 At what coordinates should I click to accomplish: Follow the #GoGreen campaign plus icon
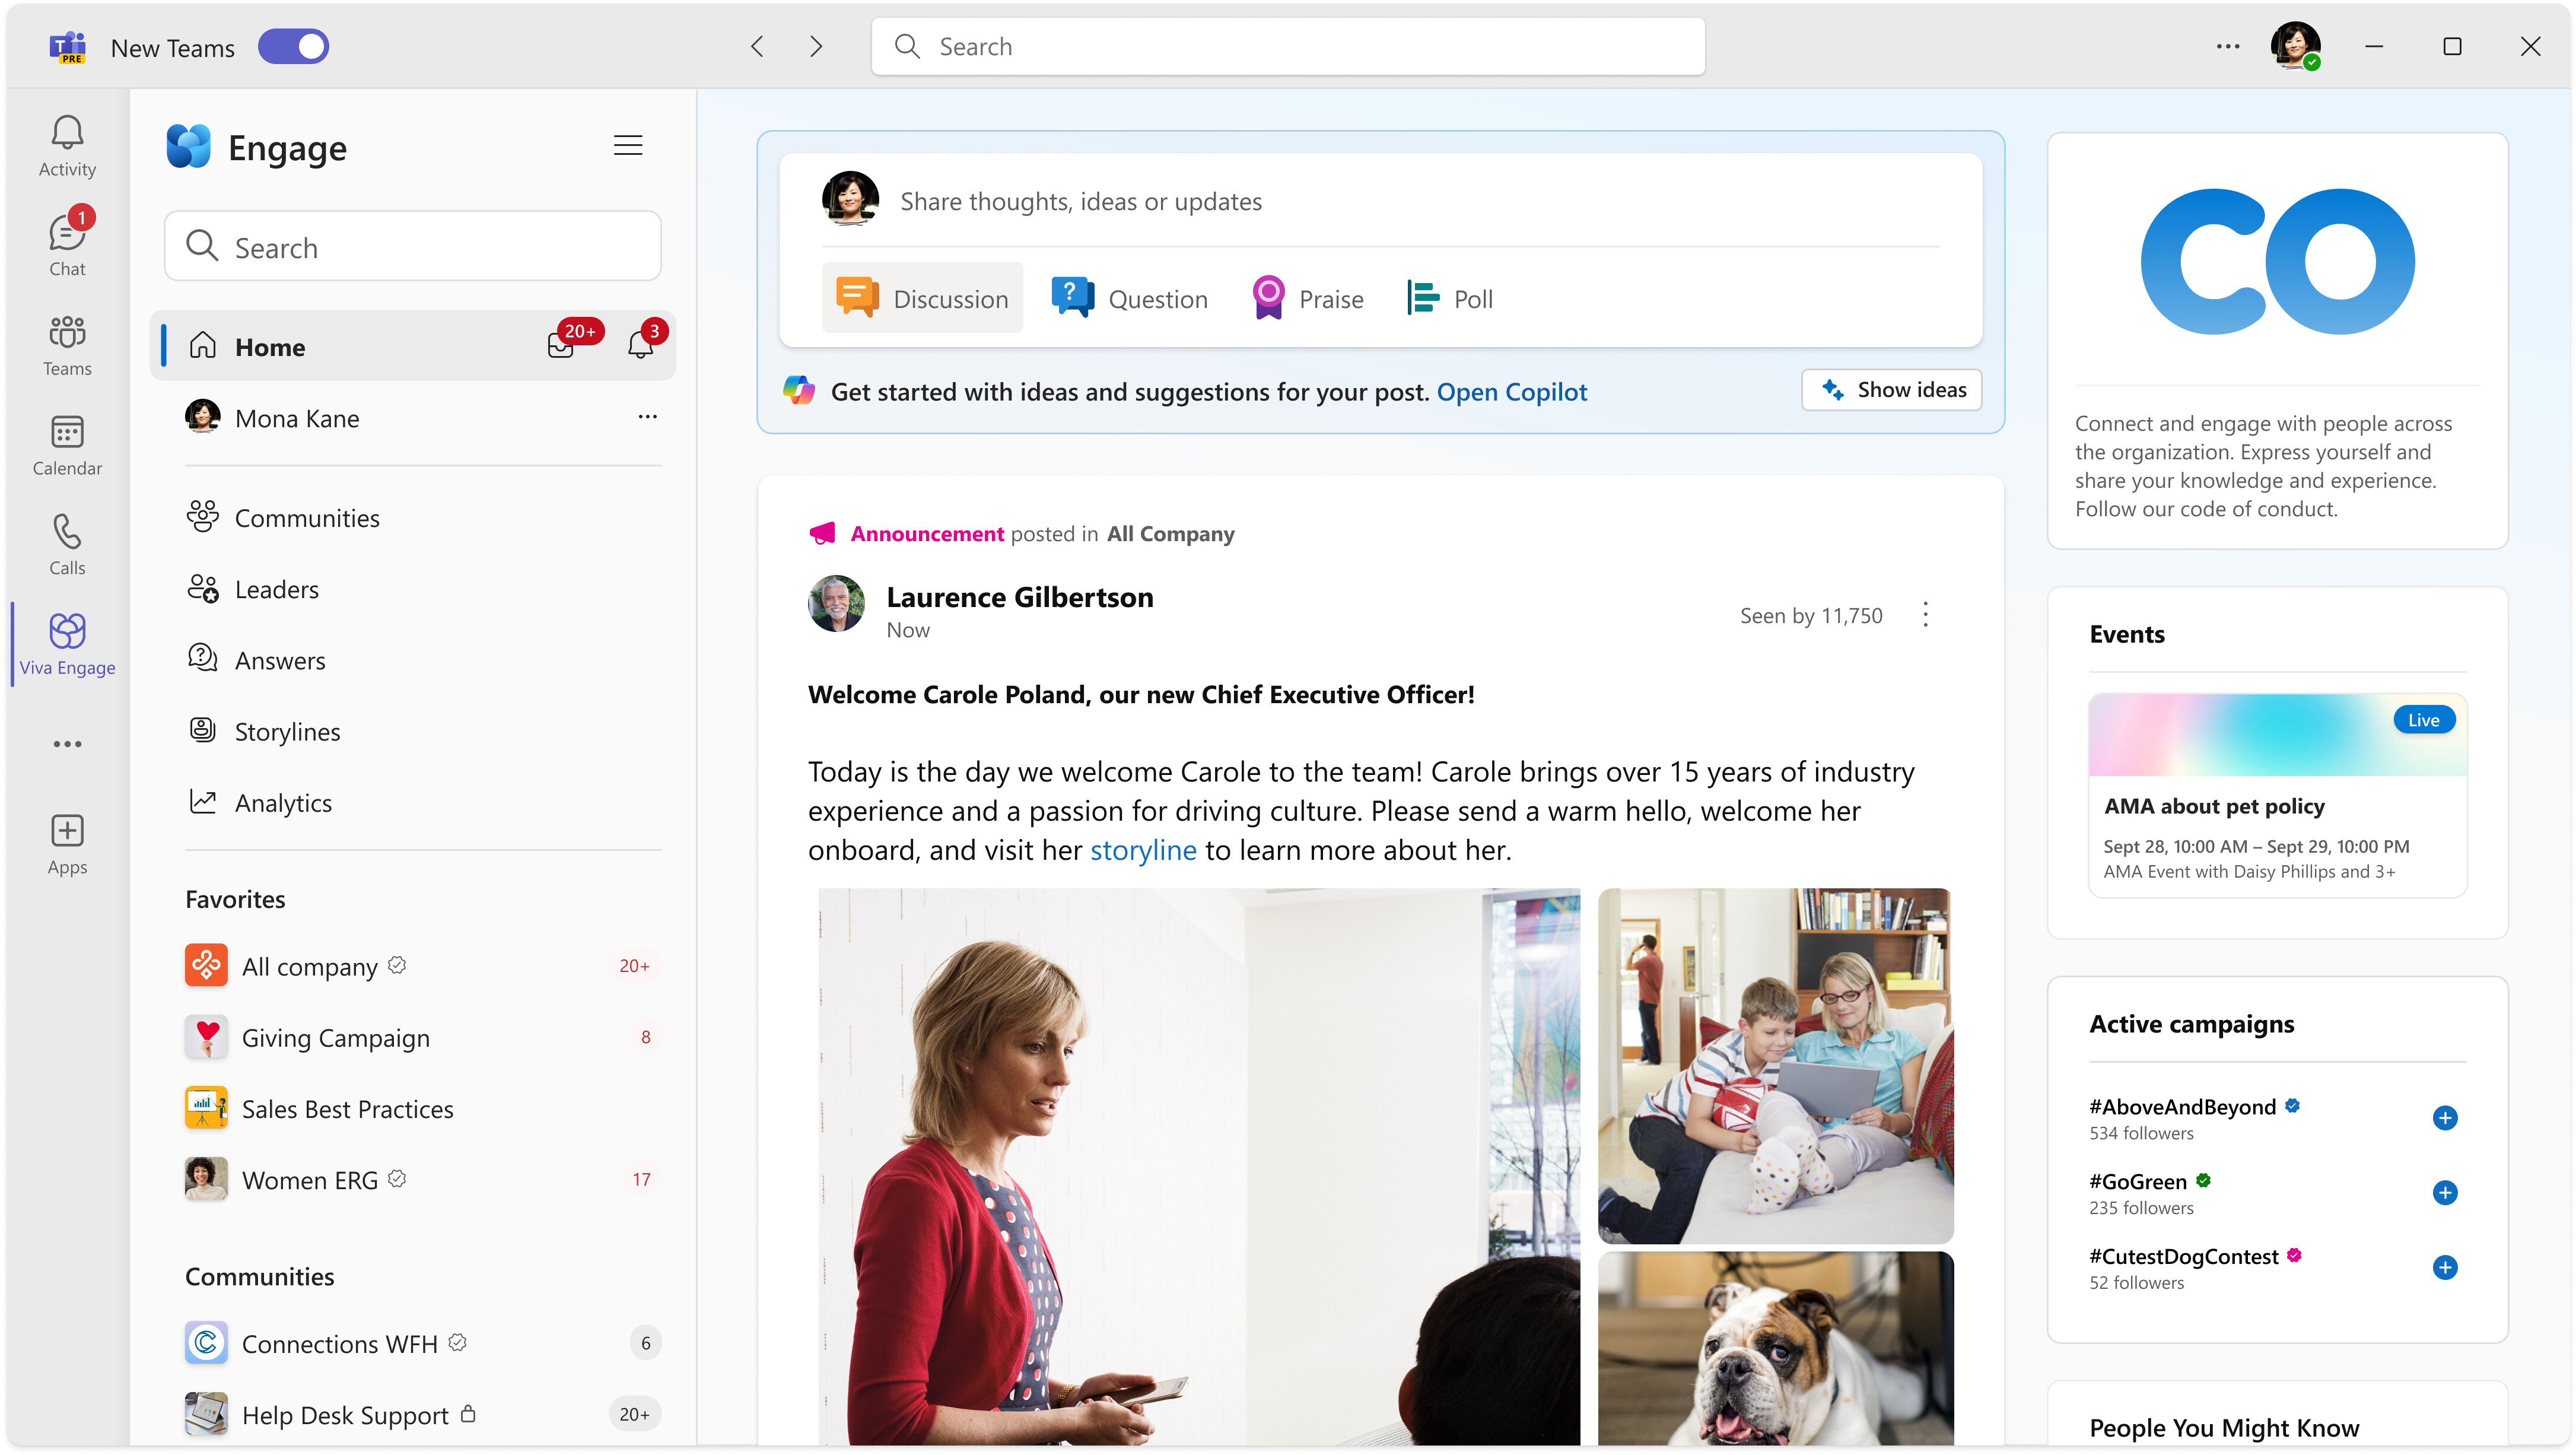[x=2444, y=1192]
